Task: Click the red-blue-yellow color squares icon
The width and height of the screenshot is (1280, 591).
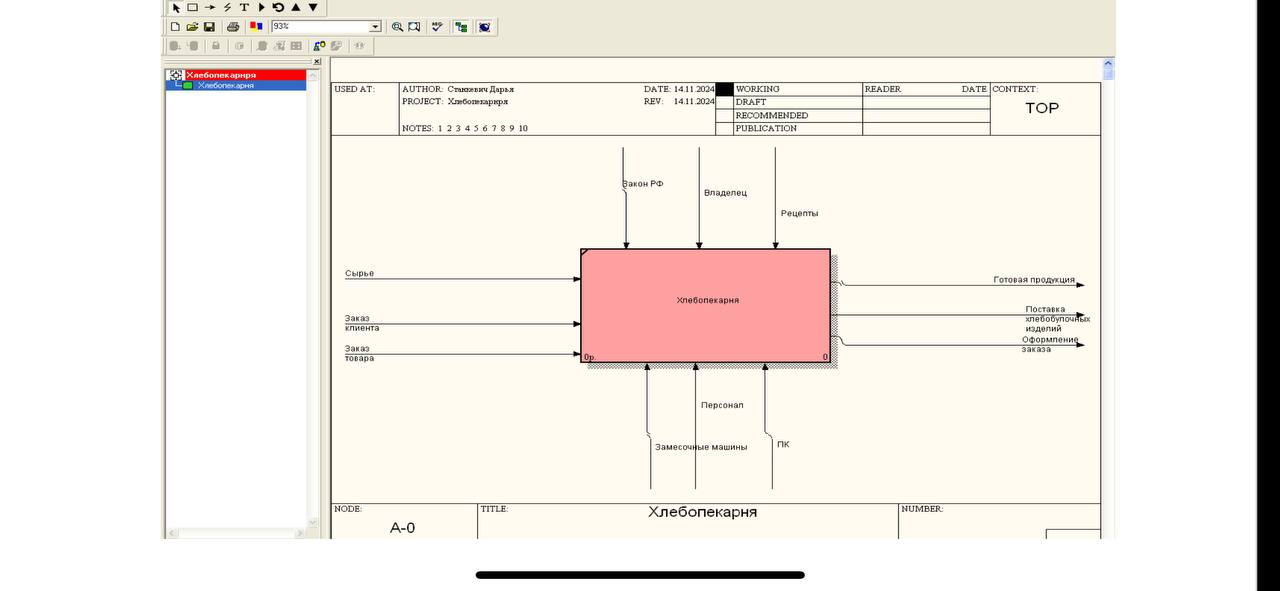Action: pos(256,26)
